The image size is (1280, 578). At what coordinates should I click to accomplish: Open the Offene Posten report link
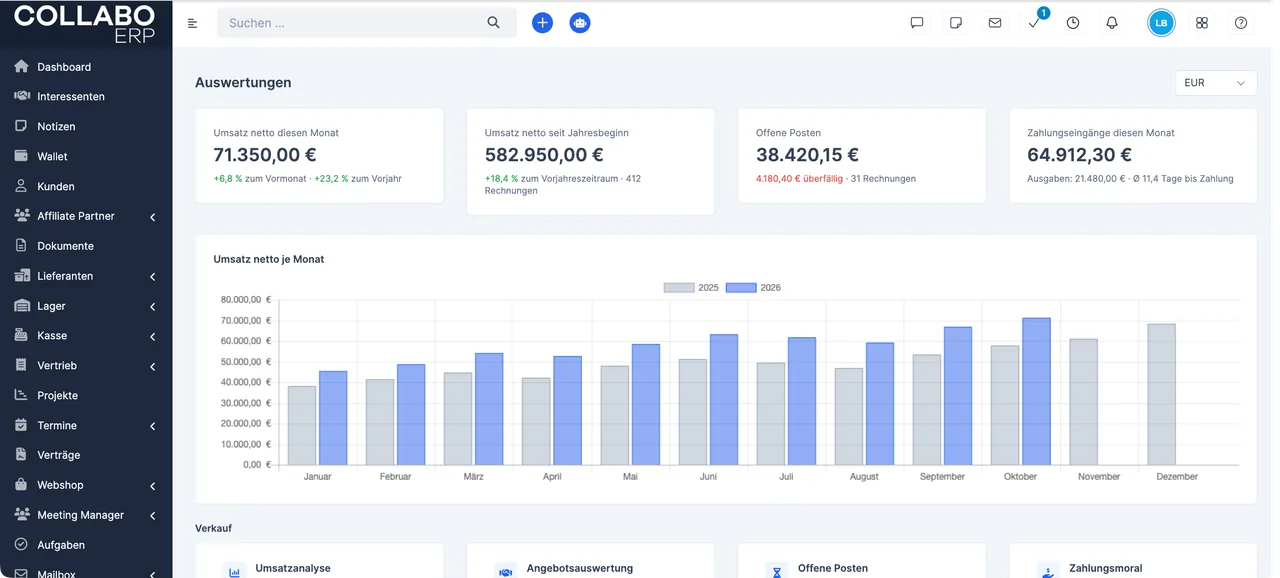tap(833, 568)
